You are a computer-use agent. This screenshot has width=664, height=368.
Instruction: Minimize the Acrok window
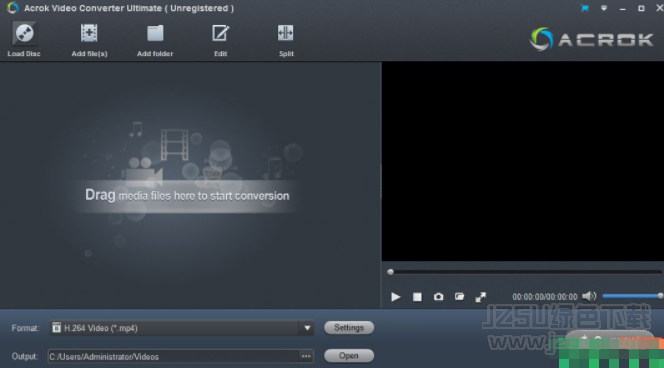[622, 8]
